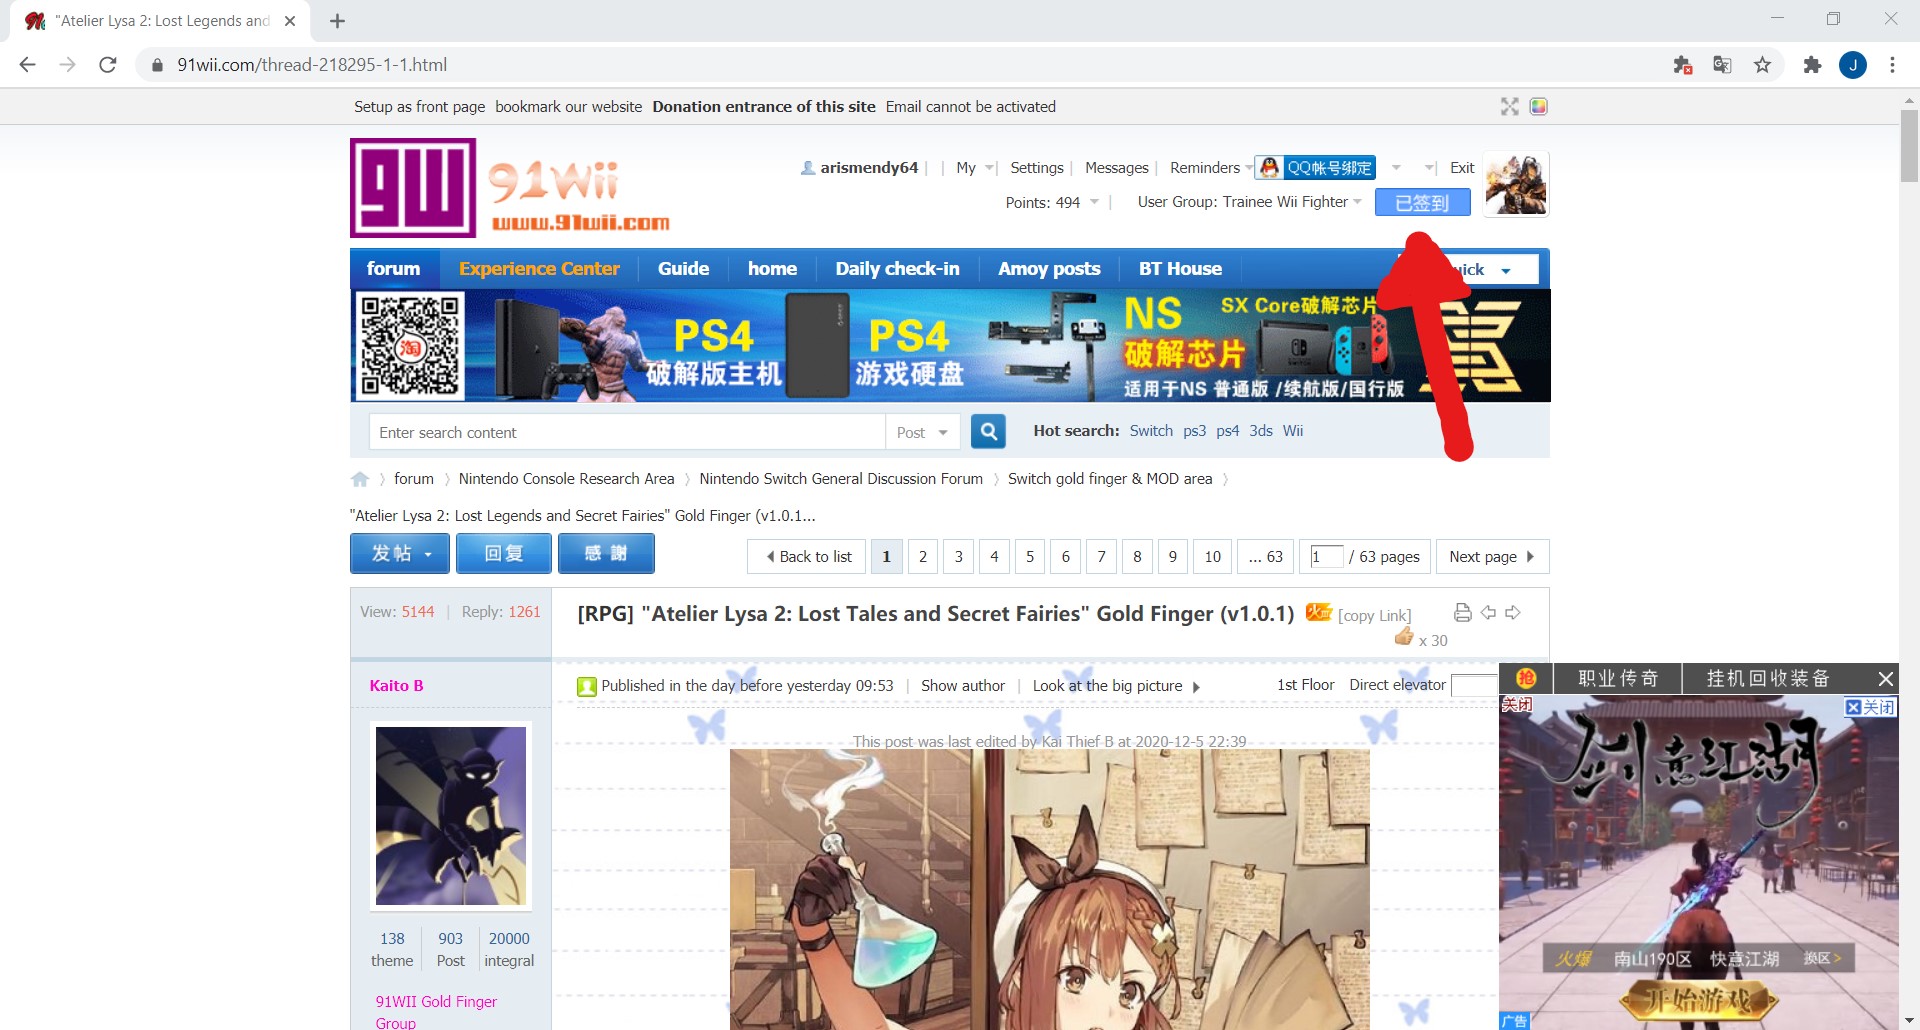Click the page vertical scrollbar thumb

[1909, 147]
